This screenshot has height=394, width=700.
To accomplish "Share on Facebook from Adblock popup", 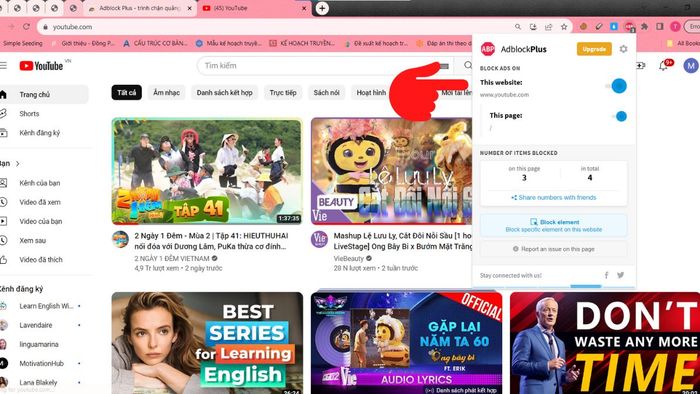I will (606, 275).
